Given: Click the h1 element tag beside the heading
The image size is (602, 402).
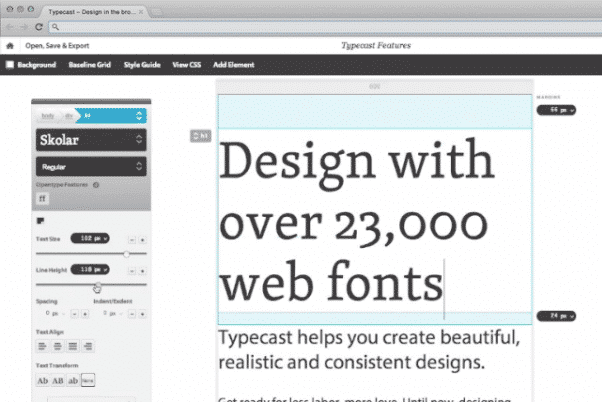Looking at the screenshot, I should pyautogui.click(x=199, y=135).
